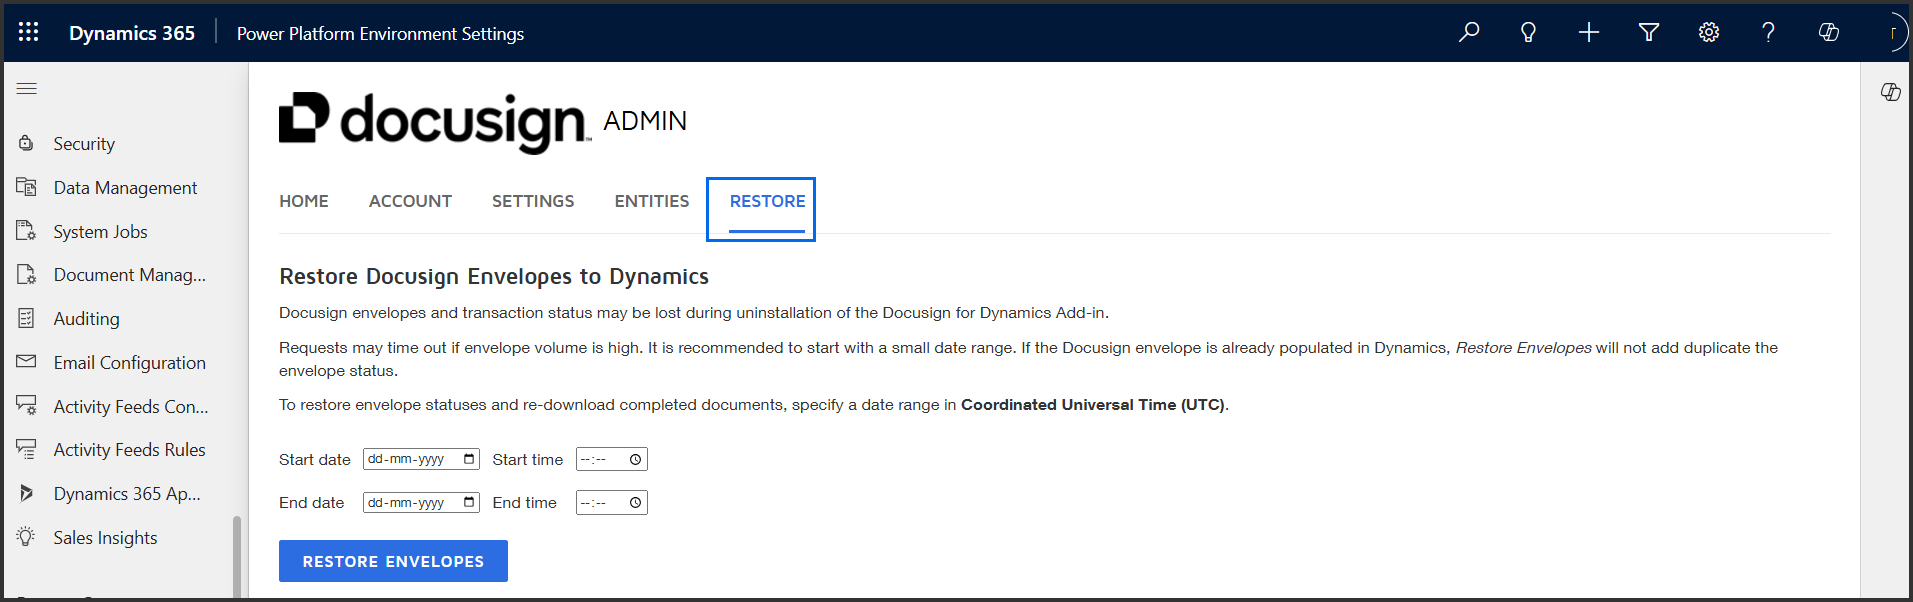
Task: Click the End date input field
Action: (x=421, y=502)
